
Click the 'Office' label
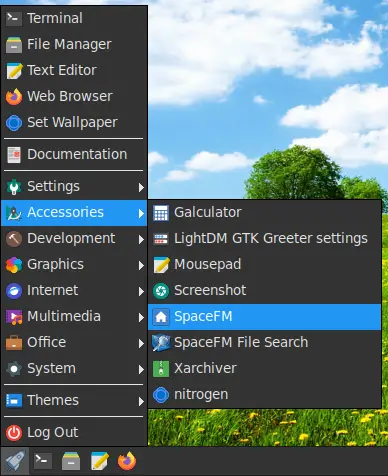pos(47,342)
